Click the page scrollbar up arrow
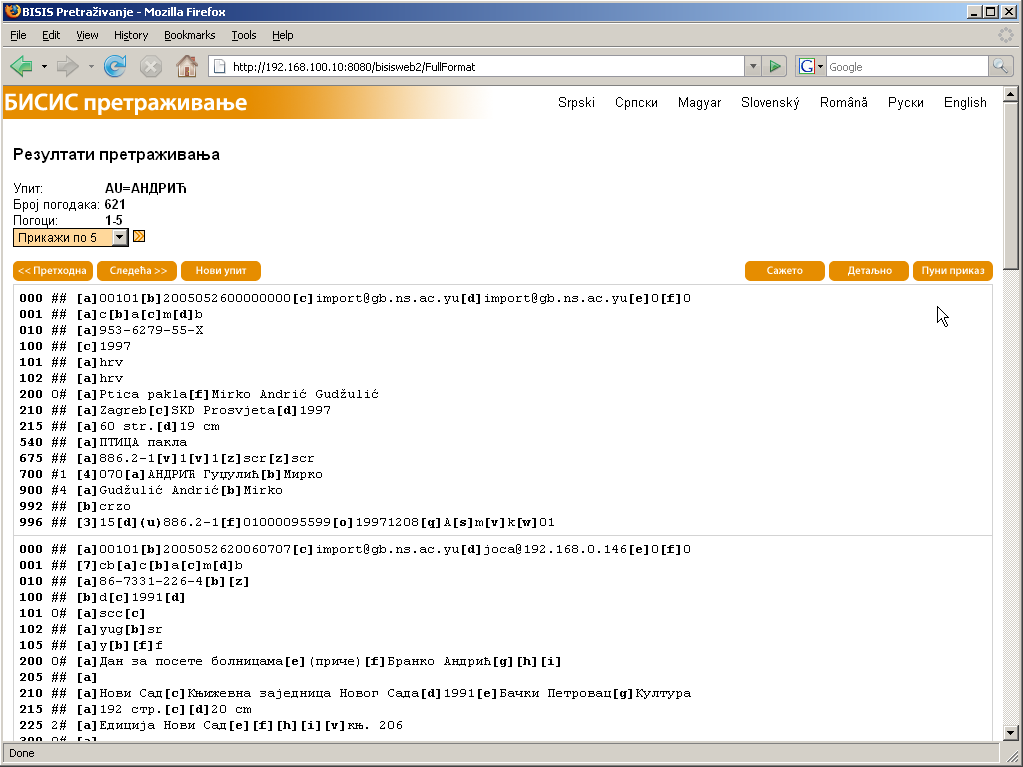This screenshot has width=1023, height=767. (x=1011, y=95)
